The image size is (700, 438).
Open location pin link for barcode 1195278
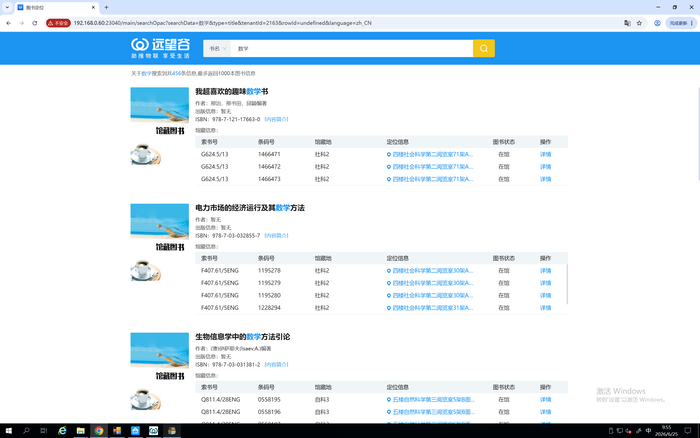(x=429, y=271)
